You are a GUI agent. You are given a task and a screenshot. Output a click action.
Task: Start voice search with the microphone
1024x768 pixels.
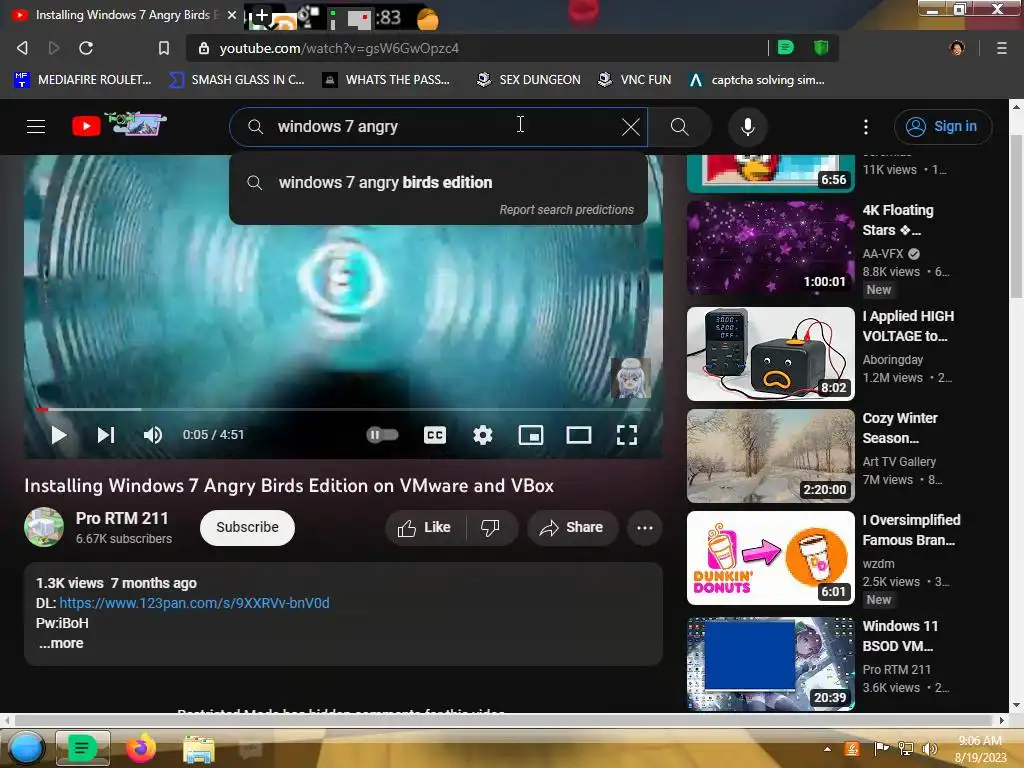748,127
